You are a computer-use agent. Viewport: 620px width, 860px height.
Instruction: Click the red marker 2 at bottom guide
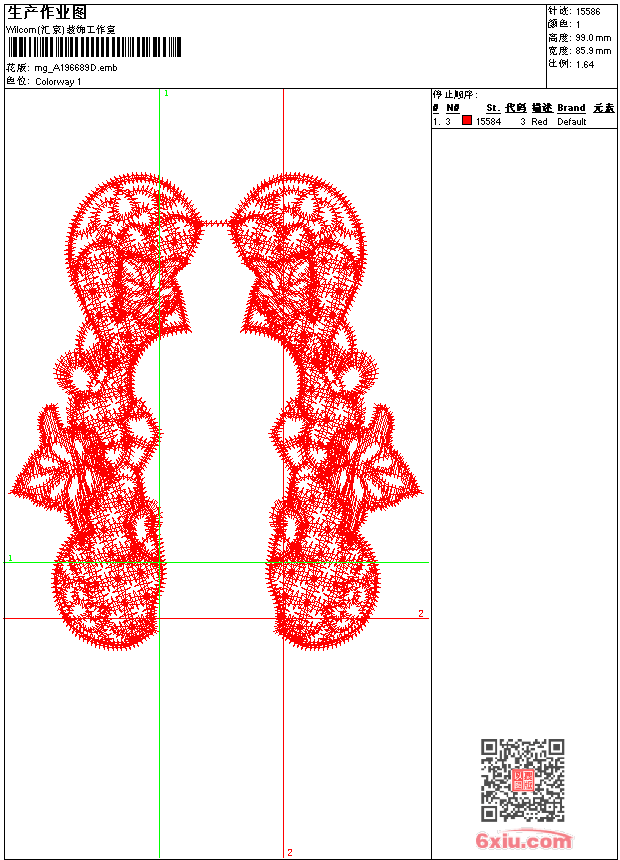coord(290,852)
